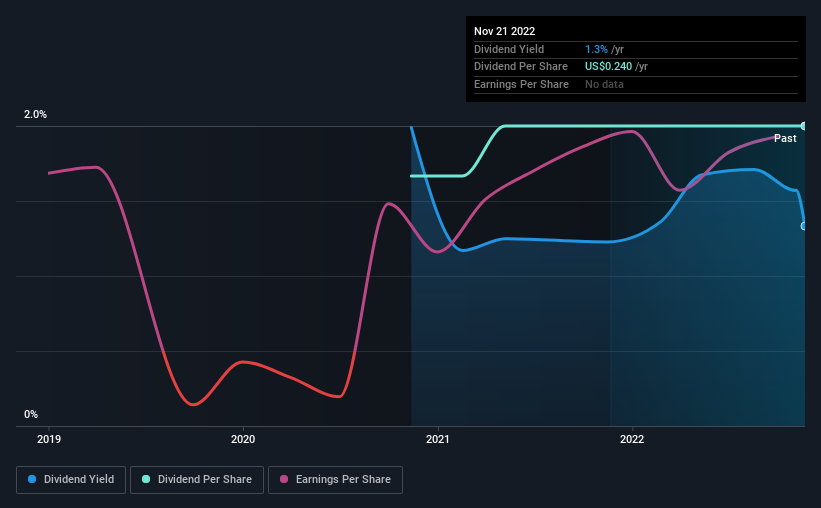Click the teal Dividend Per Share legend dot
Image resolution: width=821 pixels, height=508 pixels.
(146, 479)
